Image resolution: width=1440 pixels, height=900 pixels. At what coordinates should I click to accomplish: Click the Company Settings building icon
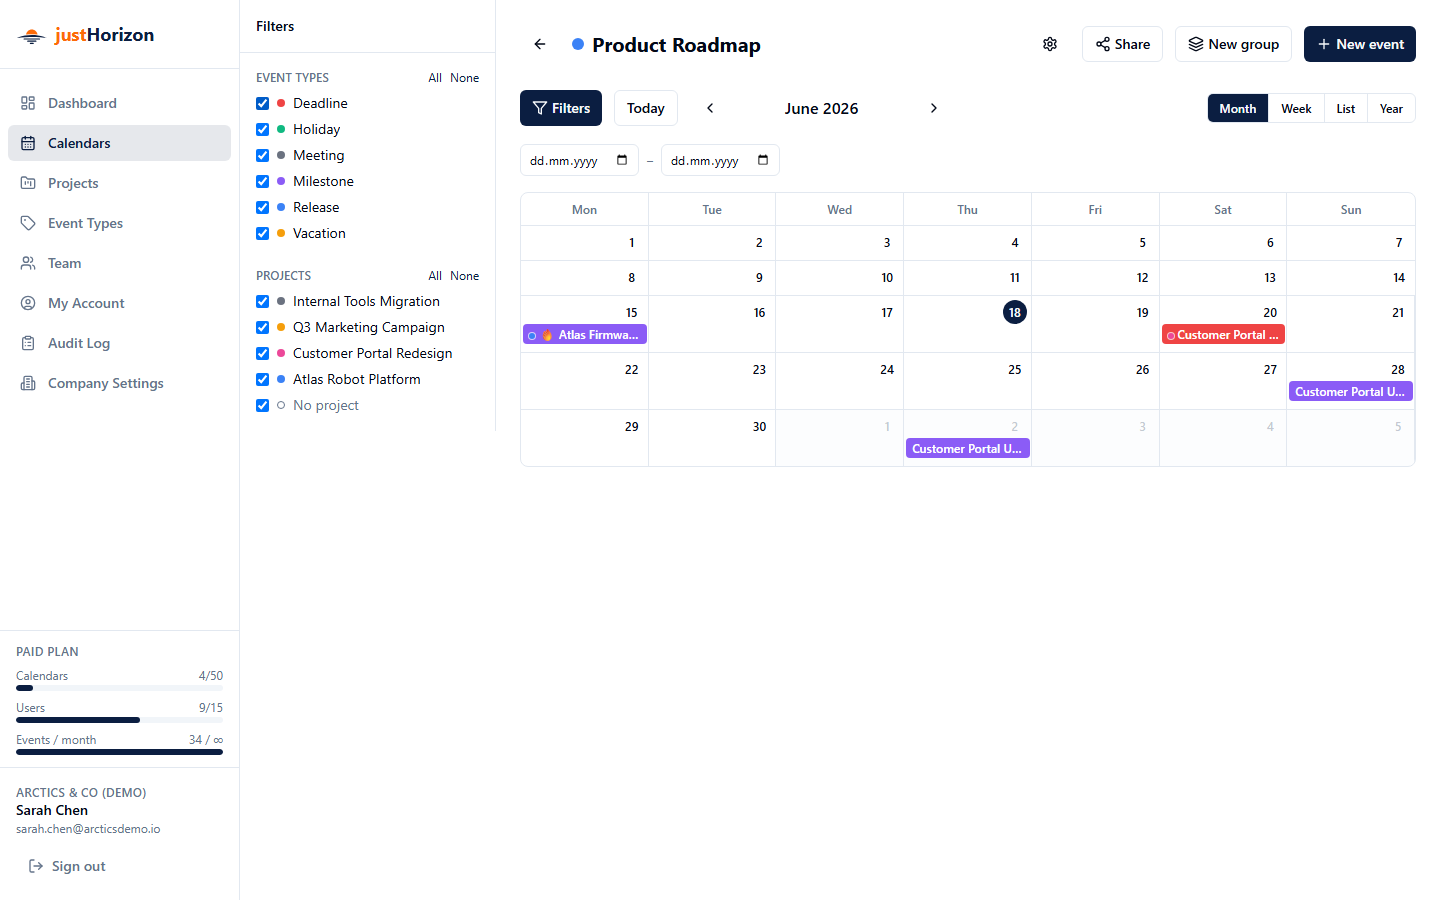tap(28, 383)
